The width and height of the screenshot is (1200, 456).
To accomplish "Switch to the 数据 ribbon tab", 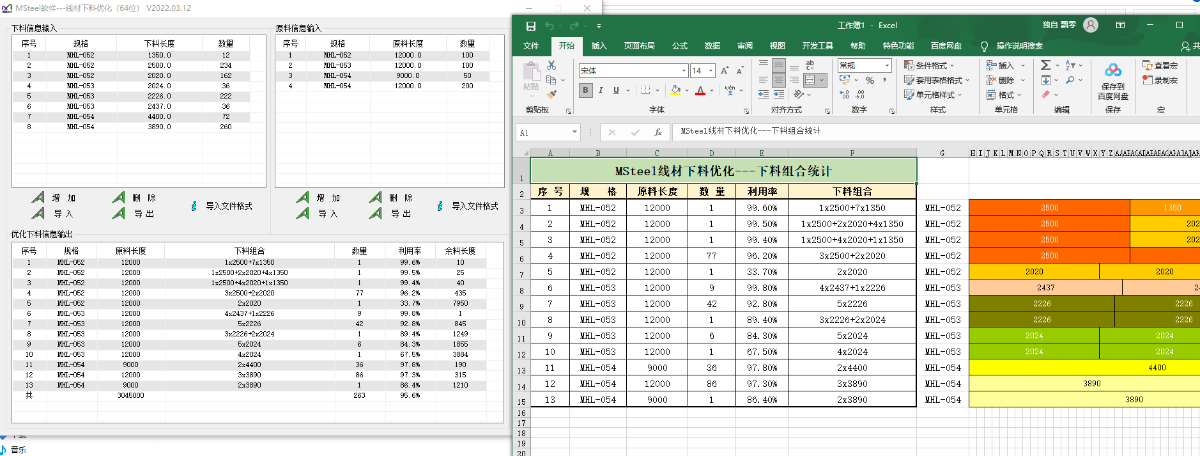I will click(x=712, y=45).
